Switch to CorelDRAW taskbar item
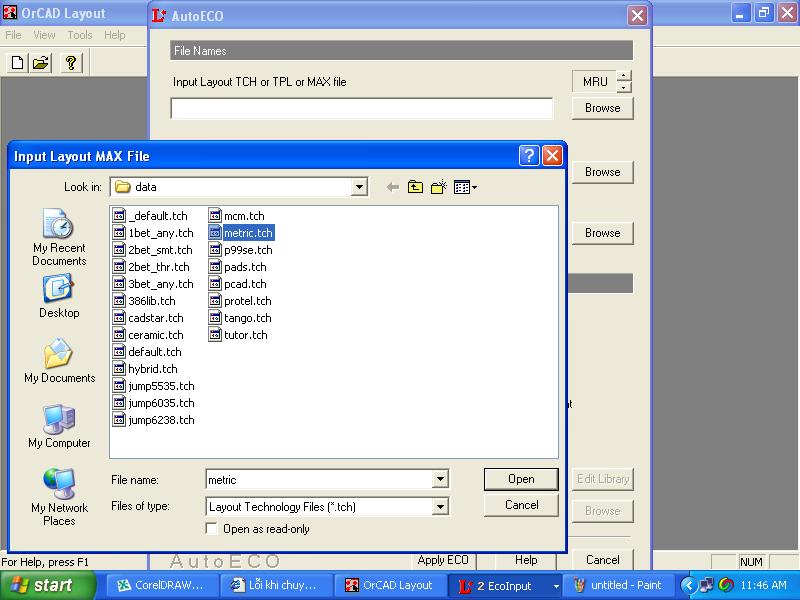800x600 pixels. click(162, 586)
